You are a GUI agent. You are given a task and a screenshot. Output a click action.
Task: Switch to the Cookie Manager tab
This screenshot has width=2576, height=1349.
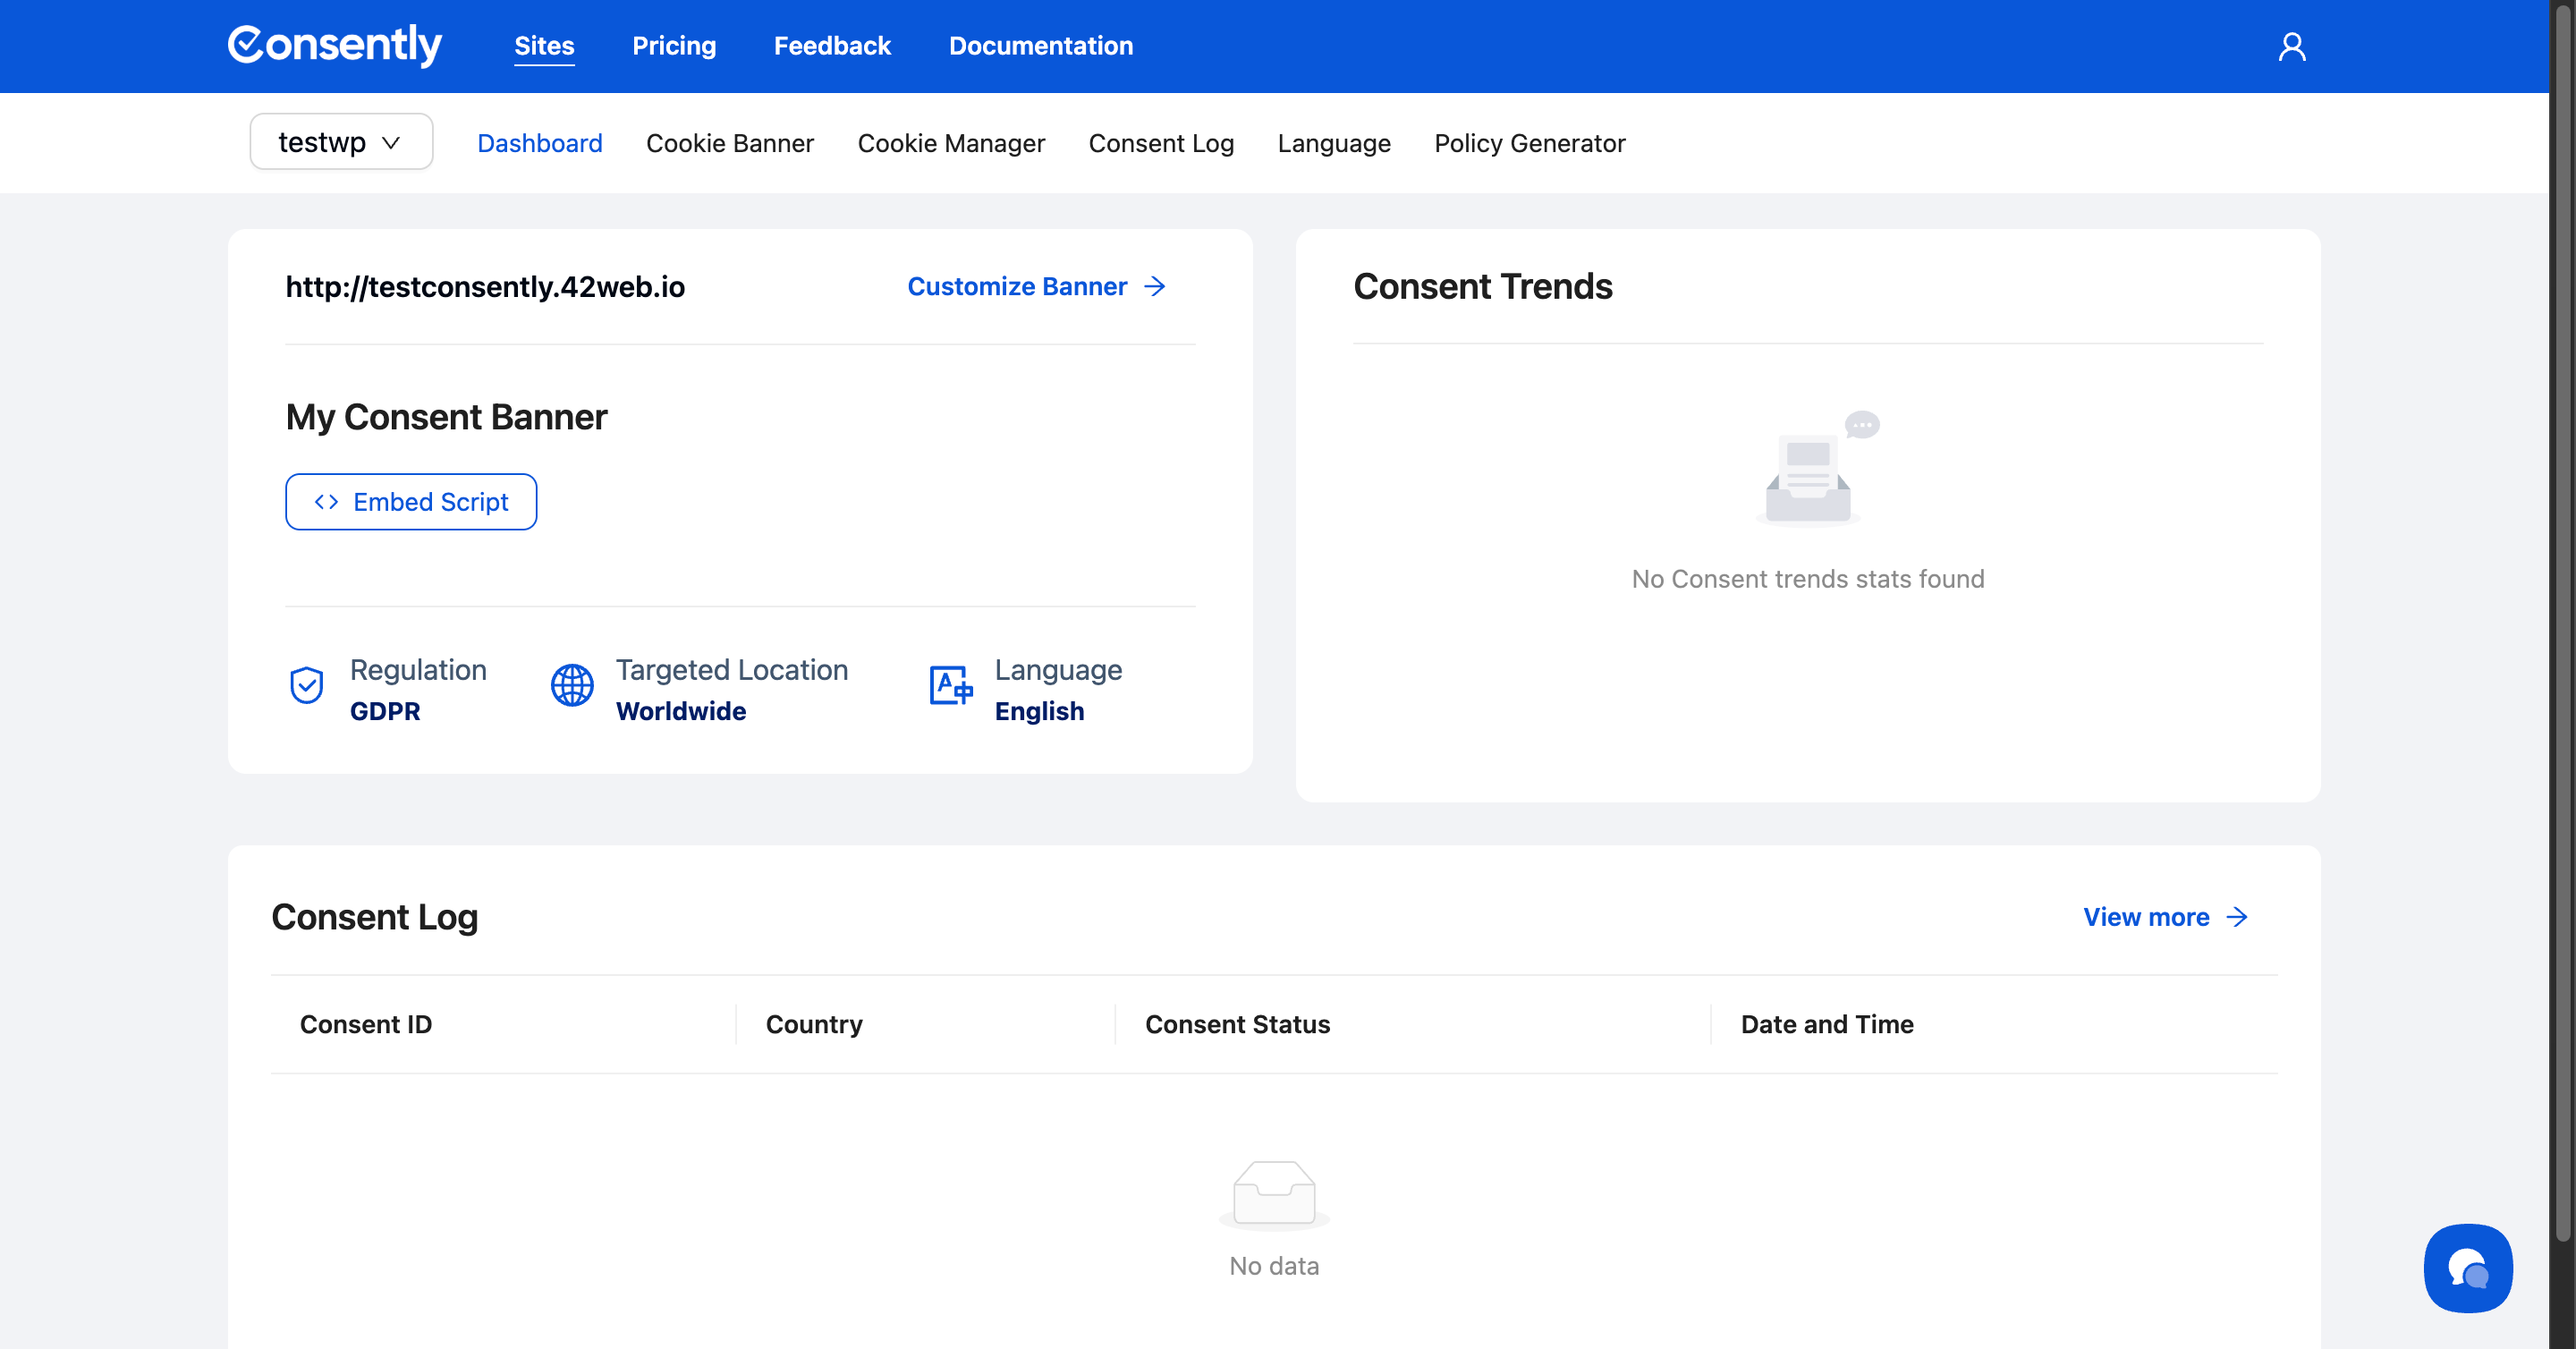[950, 143]
